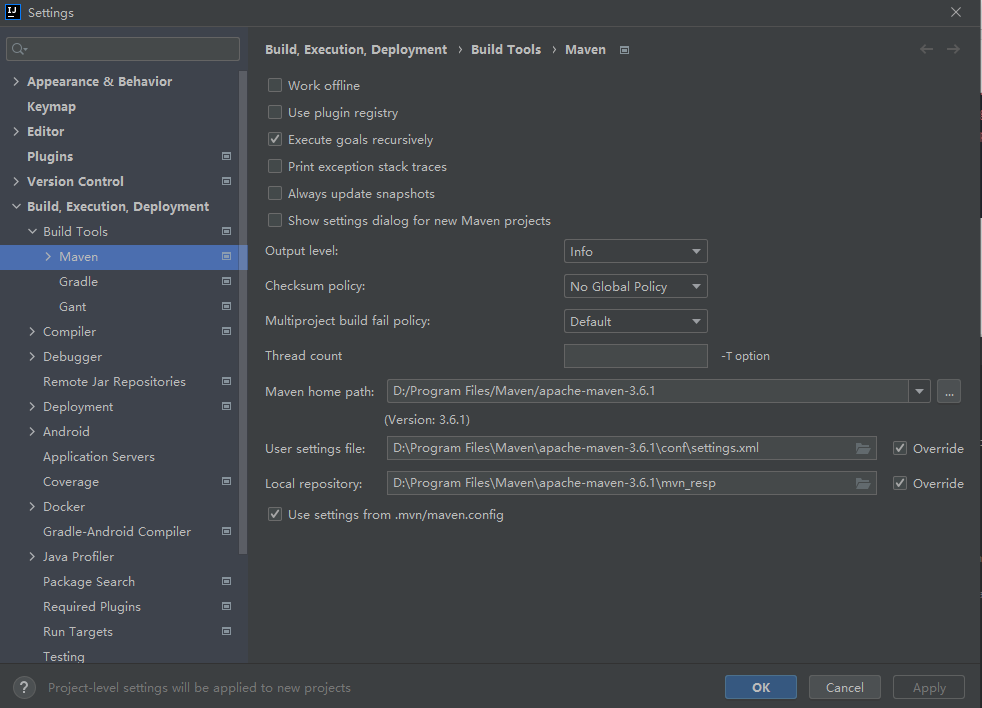Click the search magnifier icon in settings search
982x708 pixels.
(x=19, y=49)
